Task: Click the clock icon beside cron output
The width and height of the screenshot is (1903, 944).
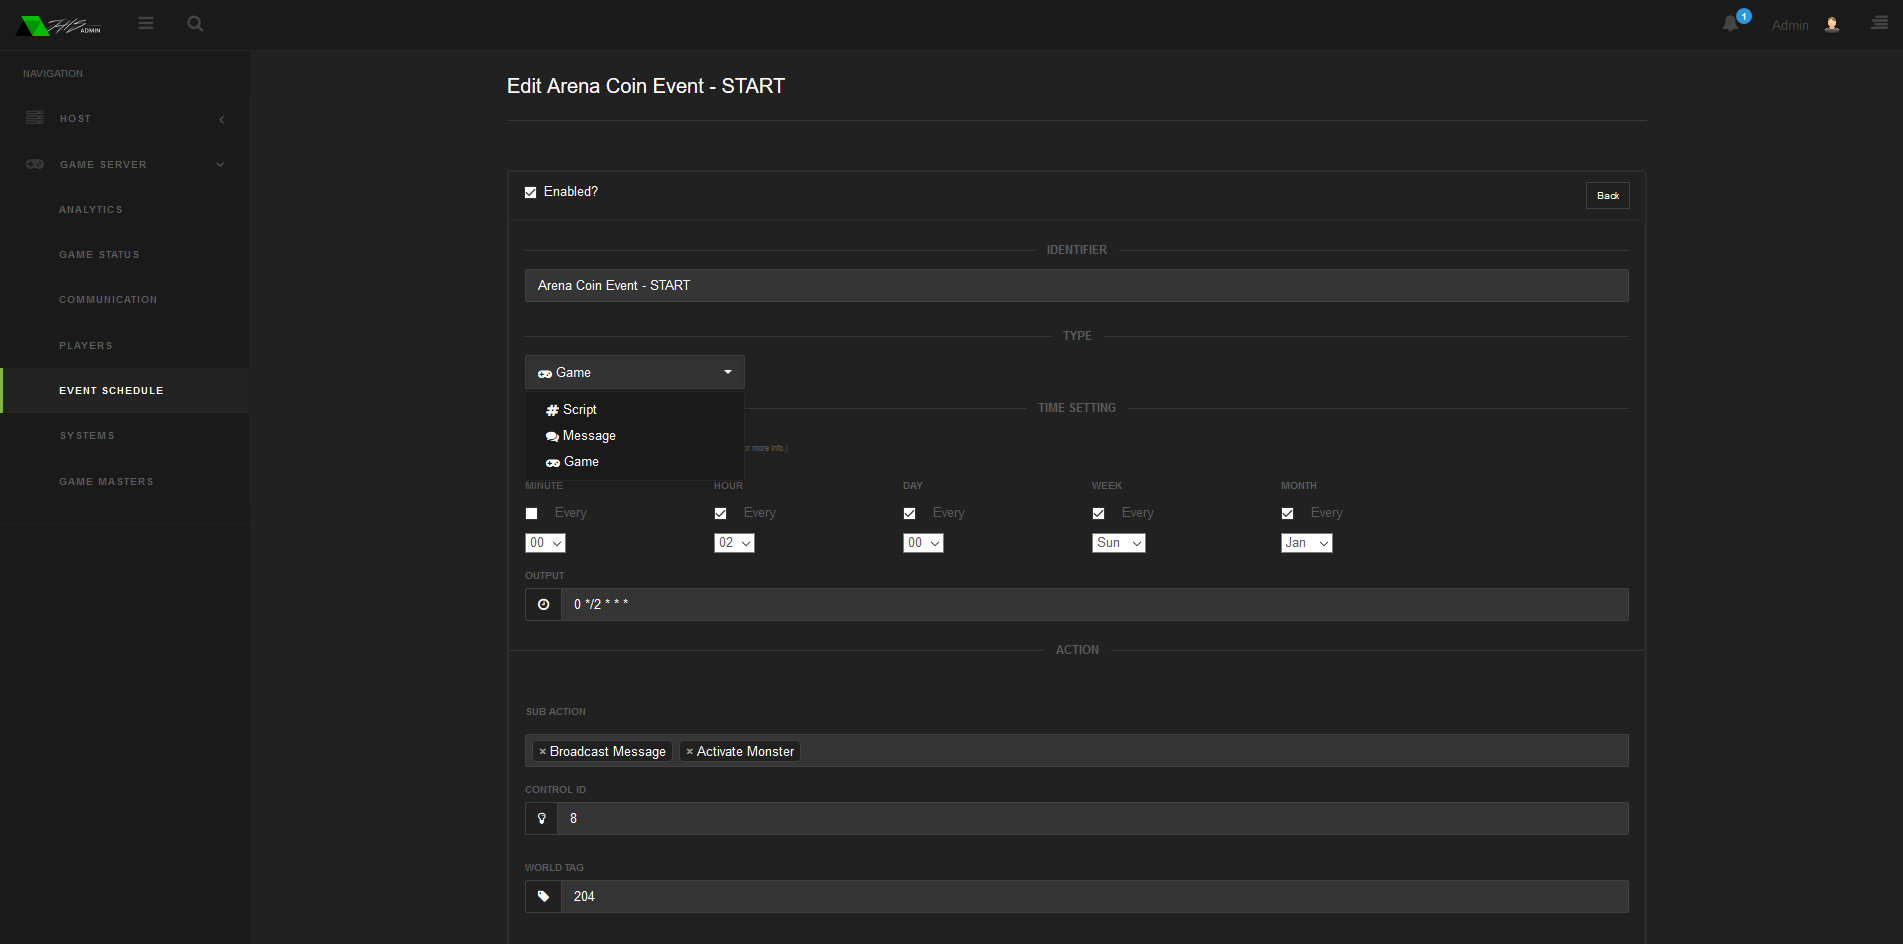Action: tap(543, 604)
